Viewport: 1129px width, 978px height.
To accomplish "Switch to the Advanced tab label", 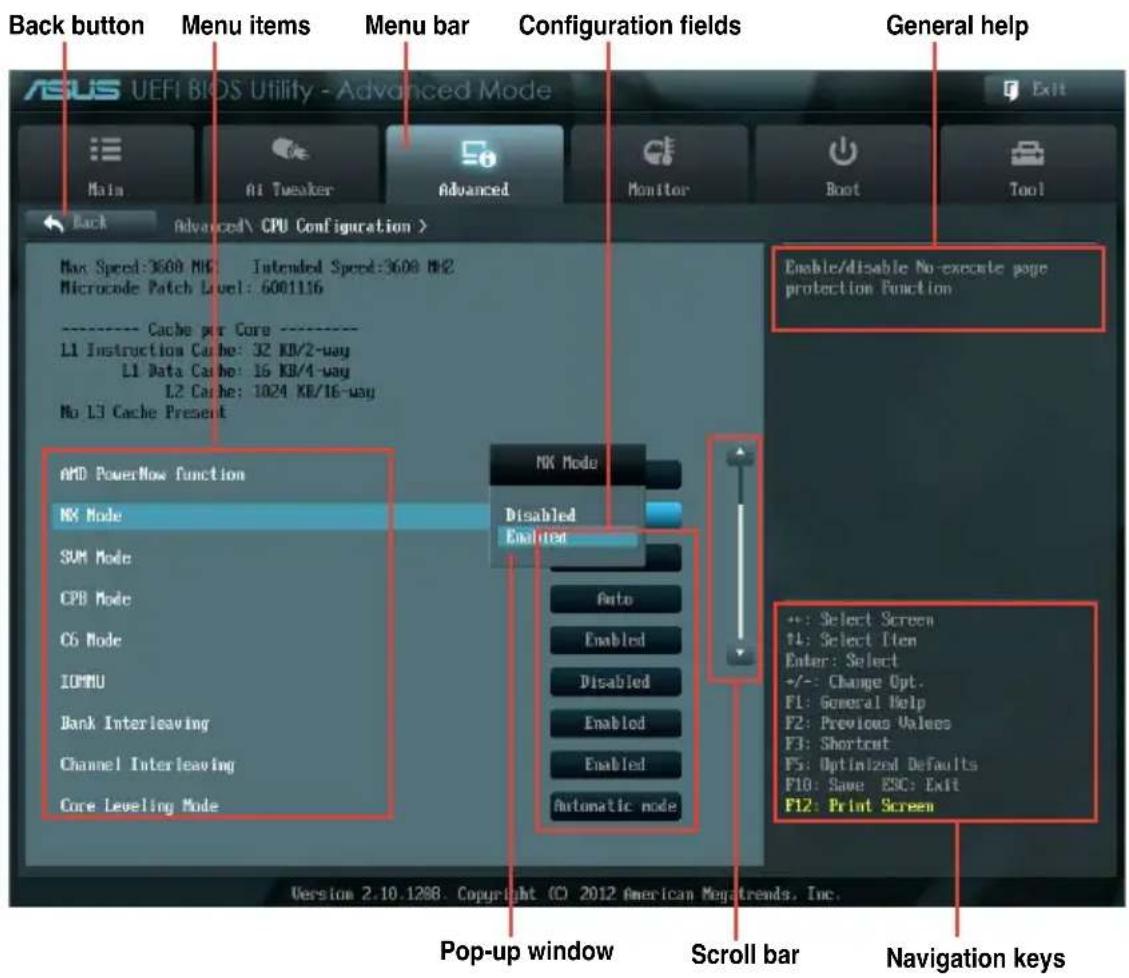I will (x=474, y=189).
